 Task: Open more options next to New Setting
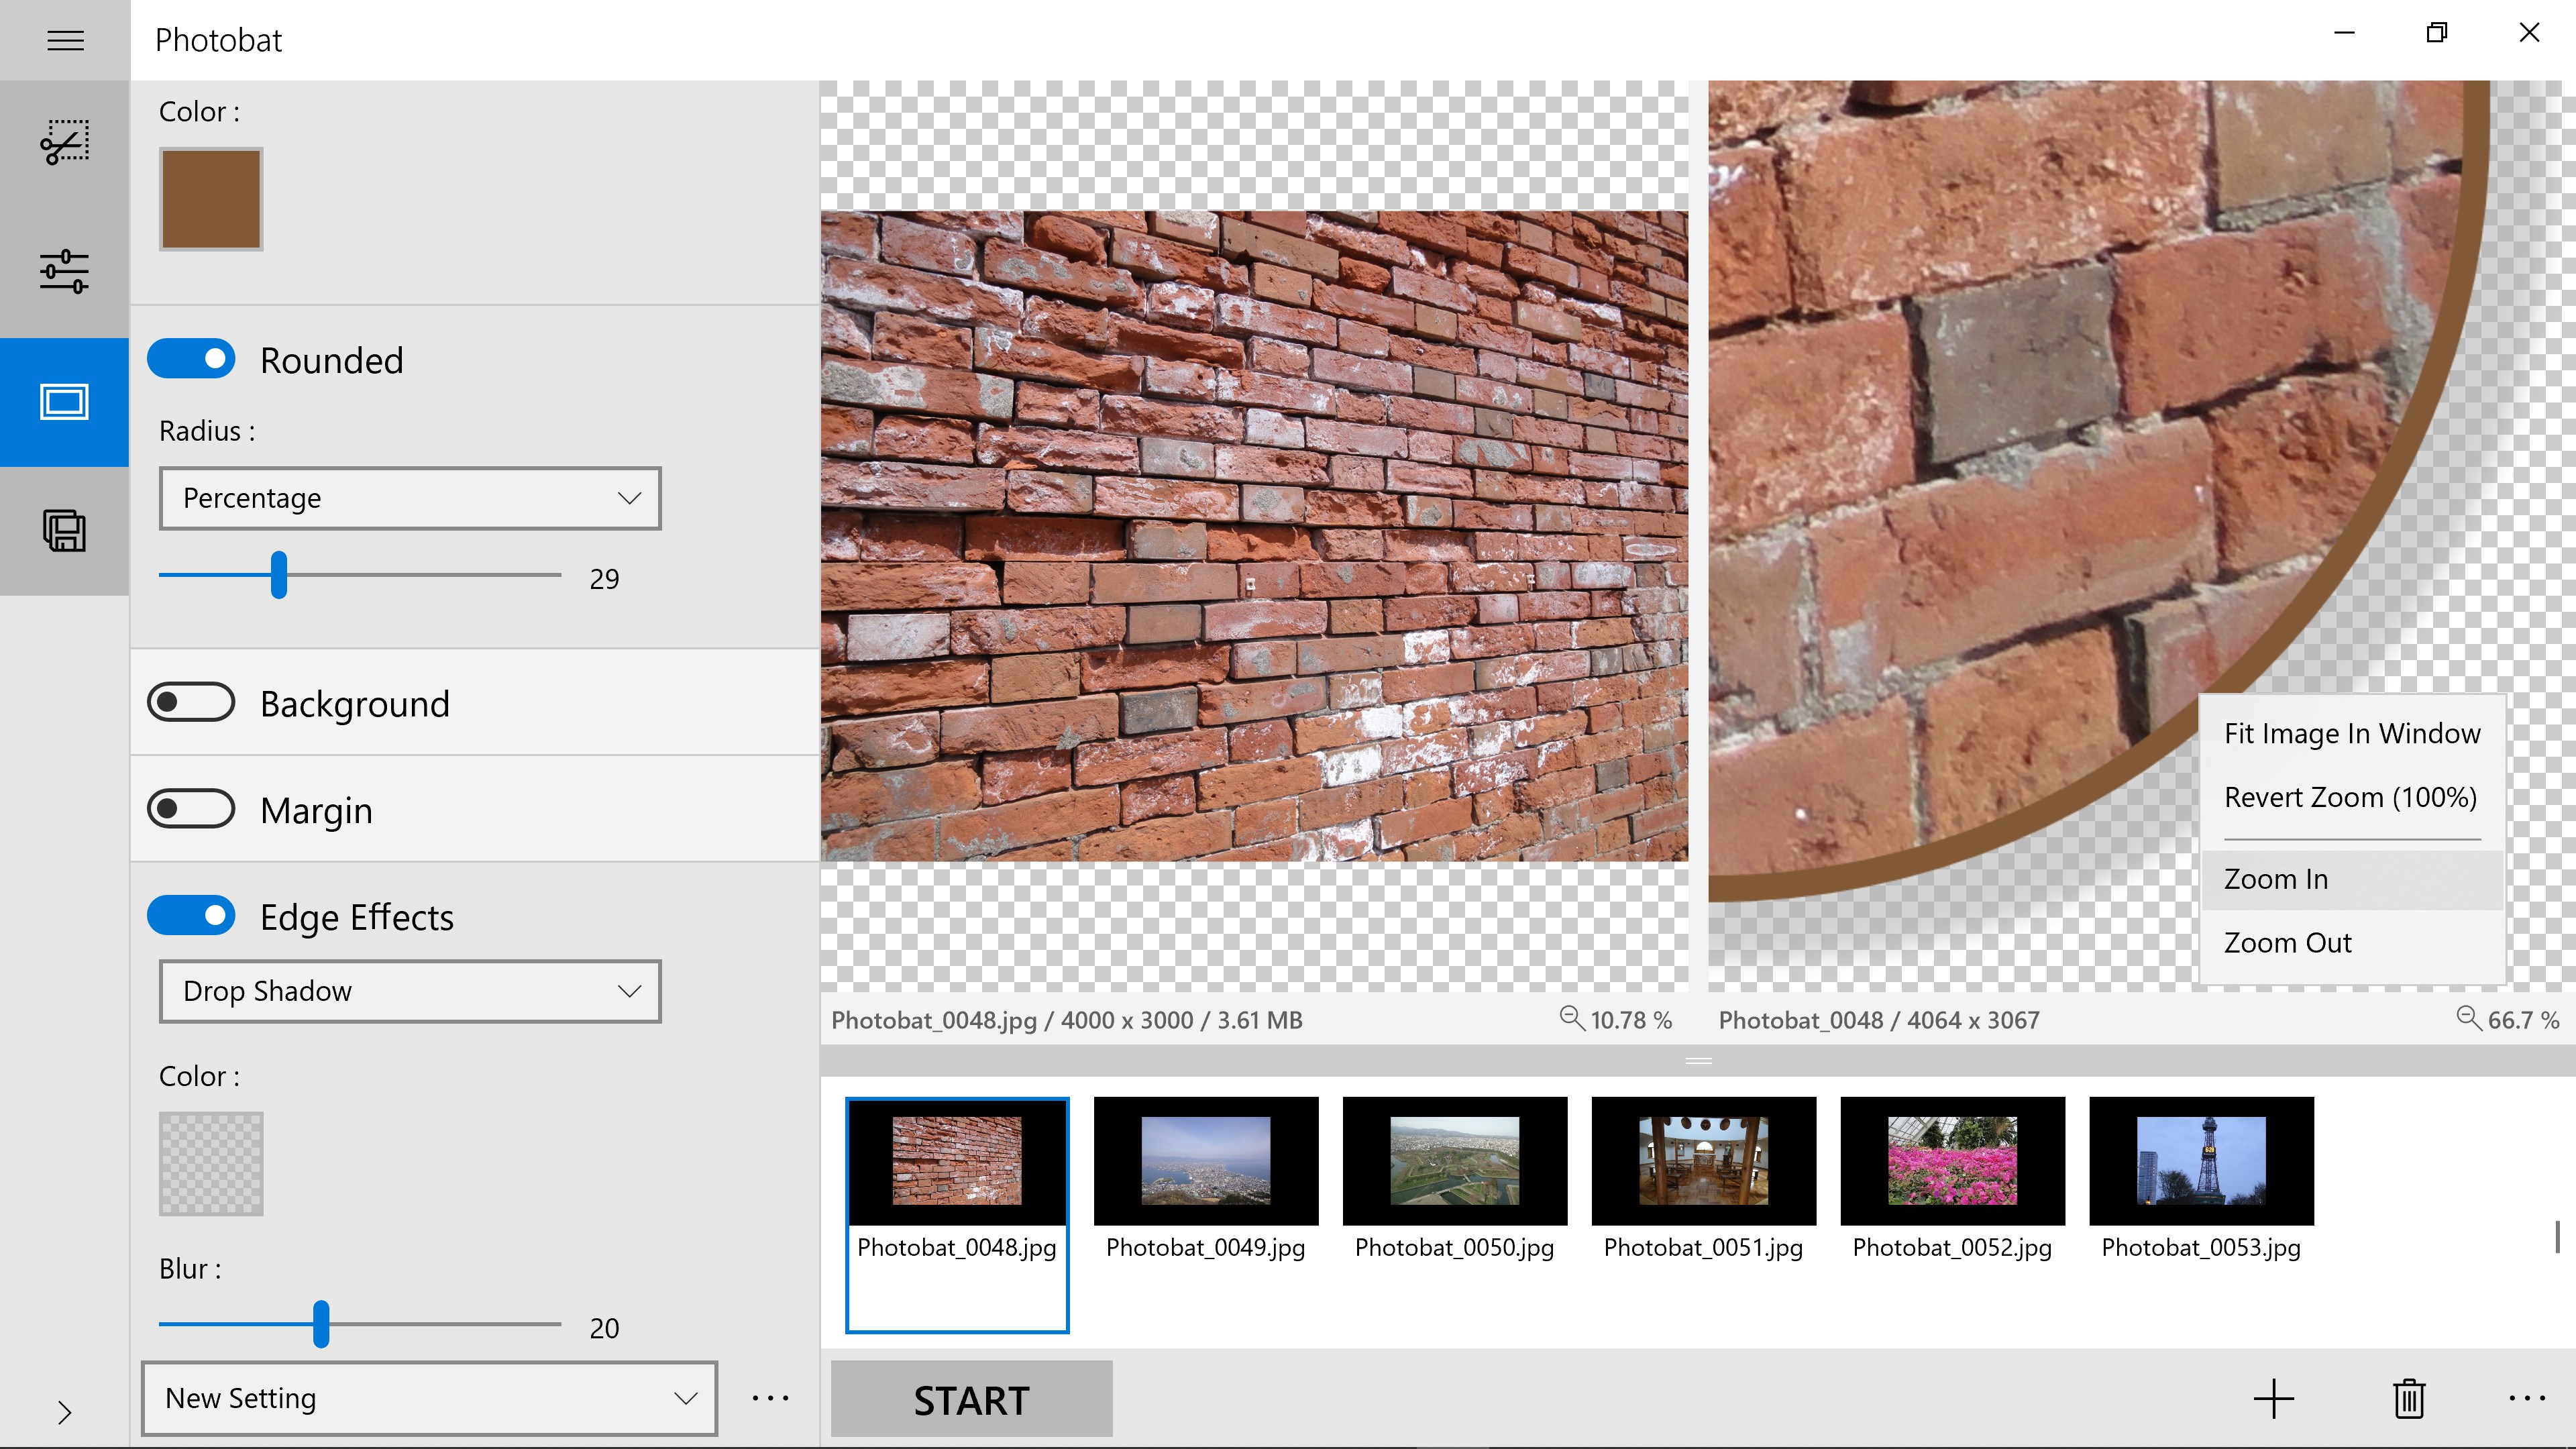point(770,1398)
